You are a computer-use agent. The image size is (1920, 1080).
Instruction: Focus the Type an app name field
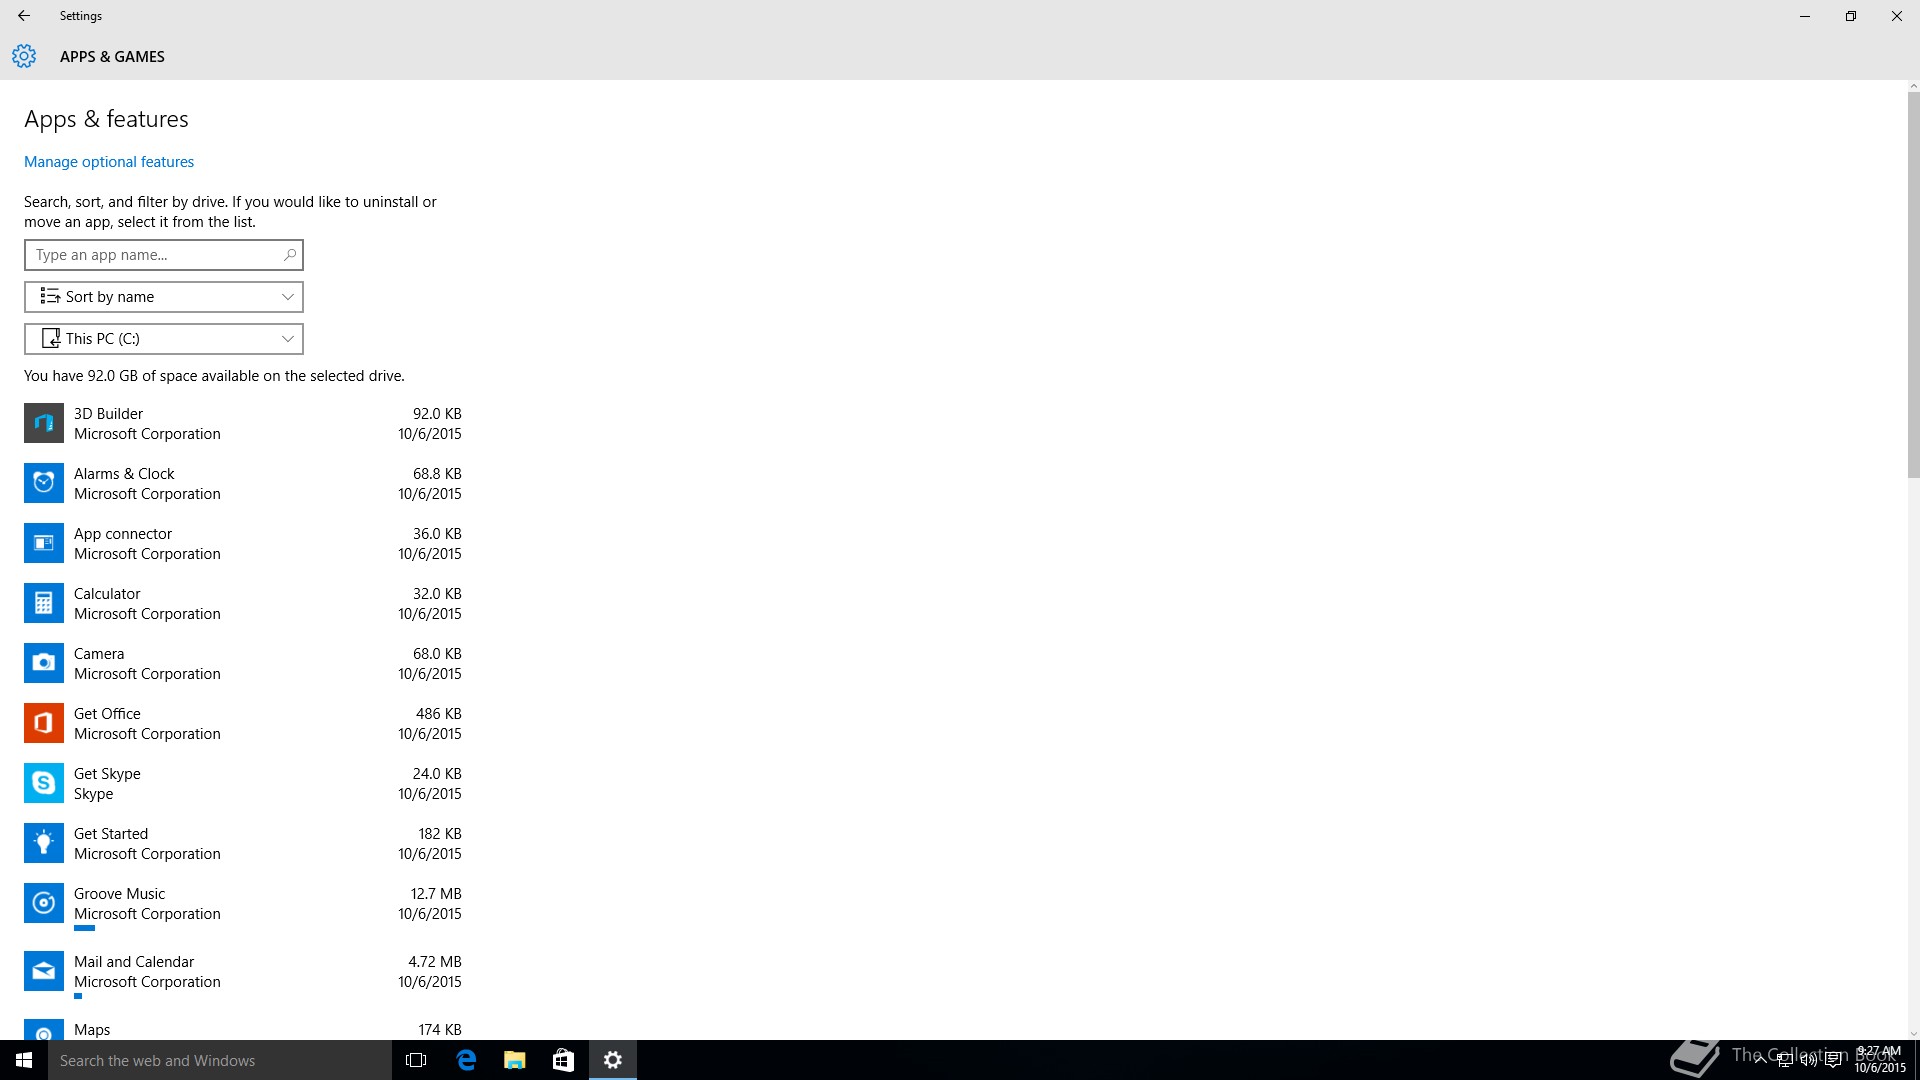[164, 255]
